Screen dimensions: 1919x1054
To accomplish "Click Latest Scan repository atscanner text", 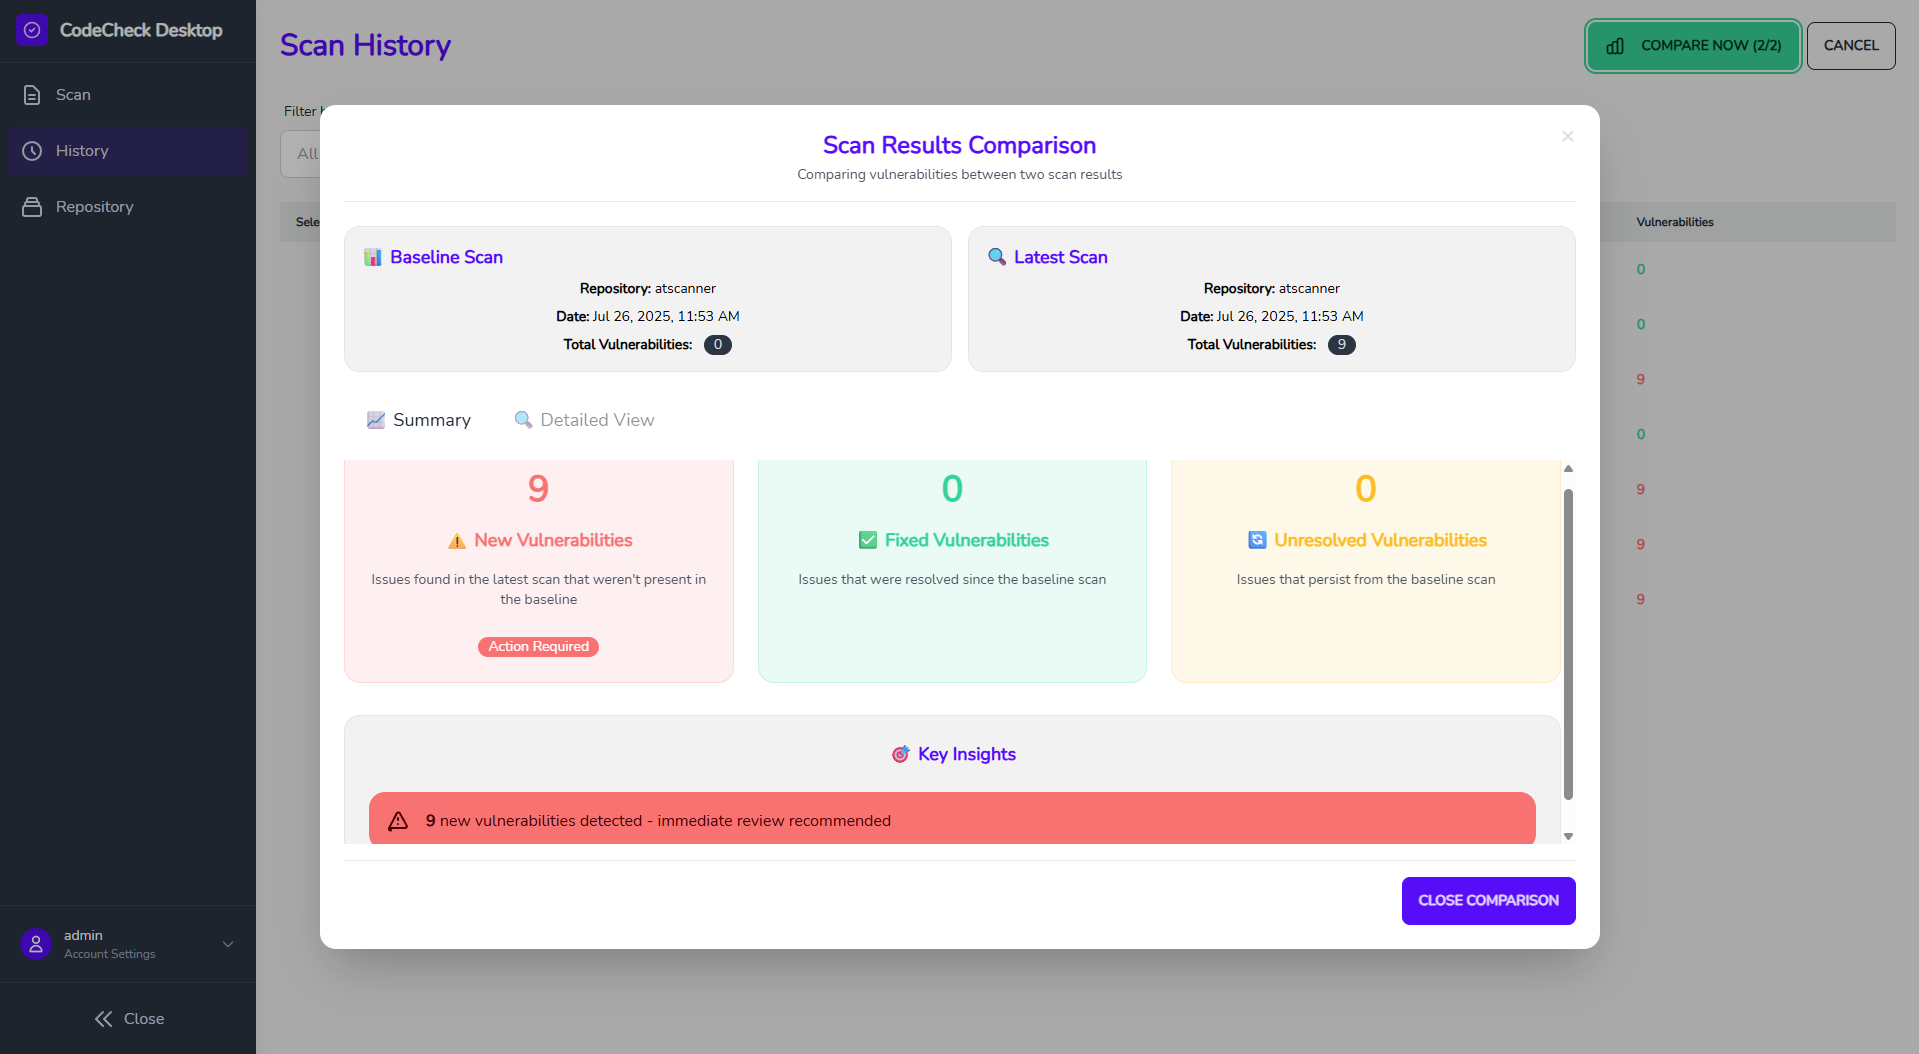I will coord(1309,288).
